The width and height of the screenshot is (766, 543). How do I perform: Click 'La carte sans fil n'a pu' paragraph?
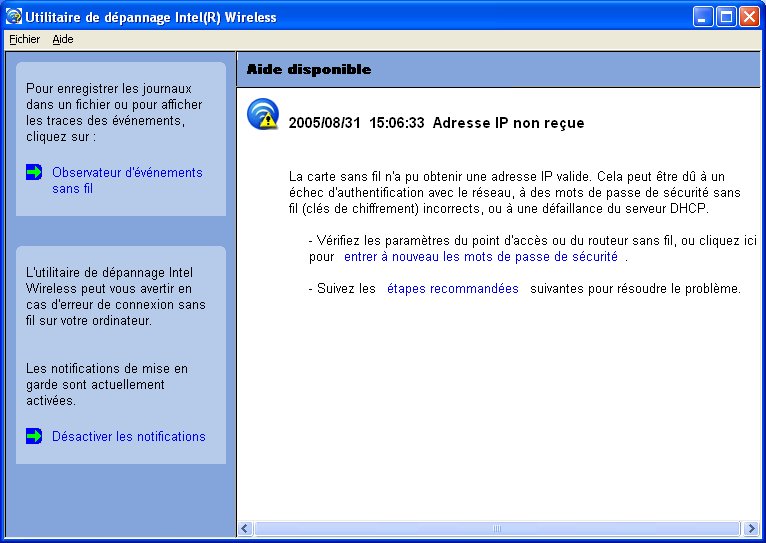coord(515,192)
